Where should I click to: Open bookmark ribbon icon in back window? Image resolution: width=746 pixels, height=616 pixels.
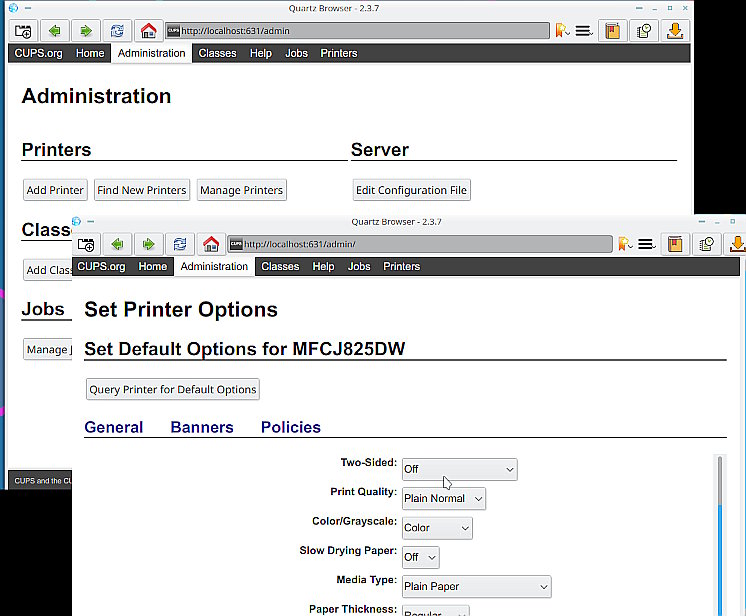point(562,31)
